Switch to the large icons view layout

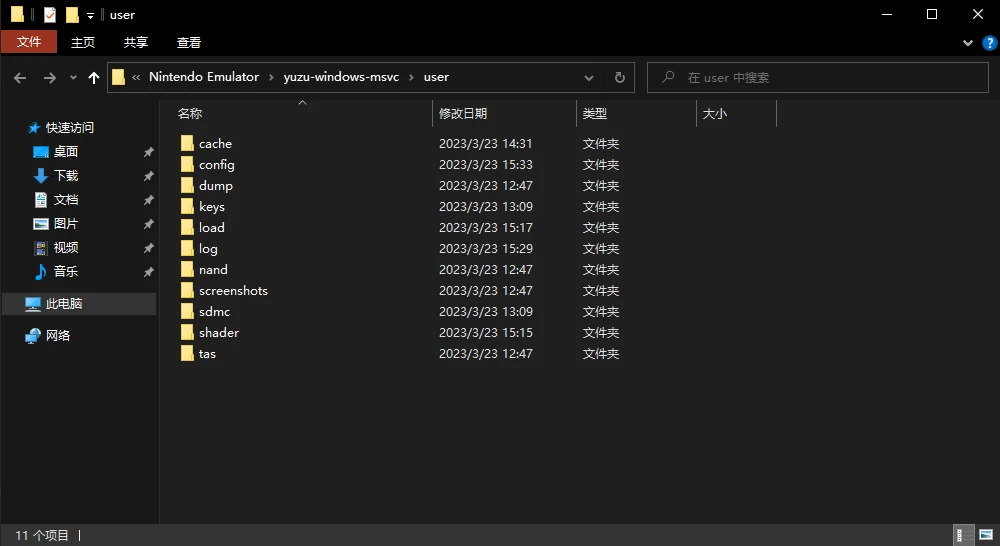point(986,535)
